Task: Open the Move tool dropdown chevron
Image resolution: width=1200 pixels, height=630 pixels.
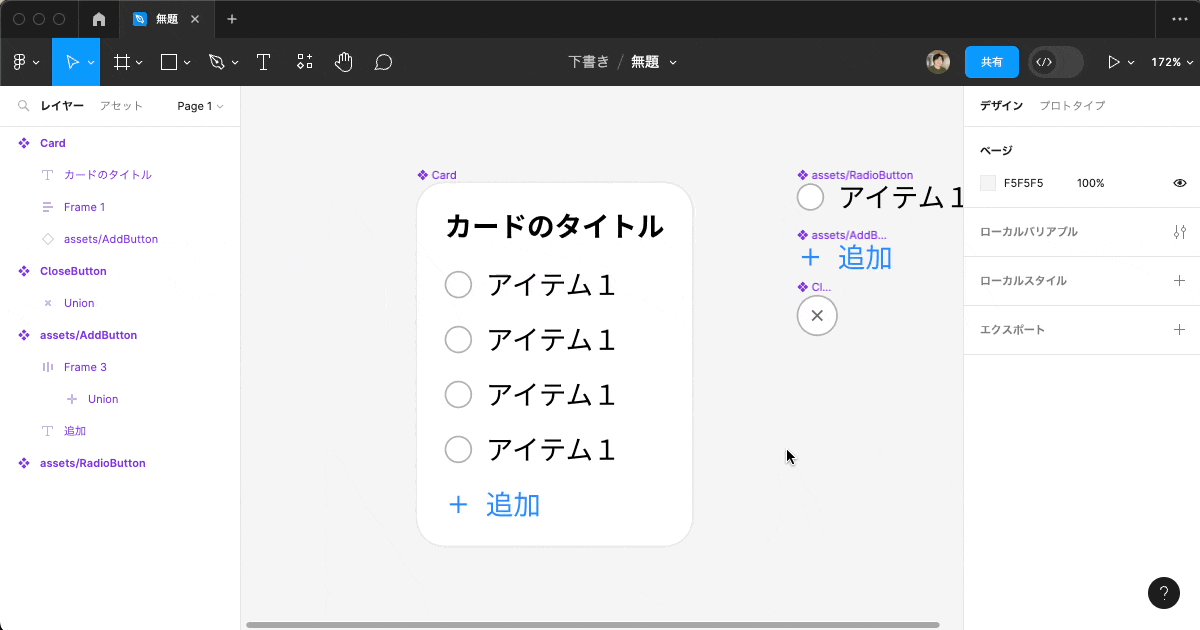Action: click(91, 62)
